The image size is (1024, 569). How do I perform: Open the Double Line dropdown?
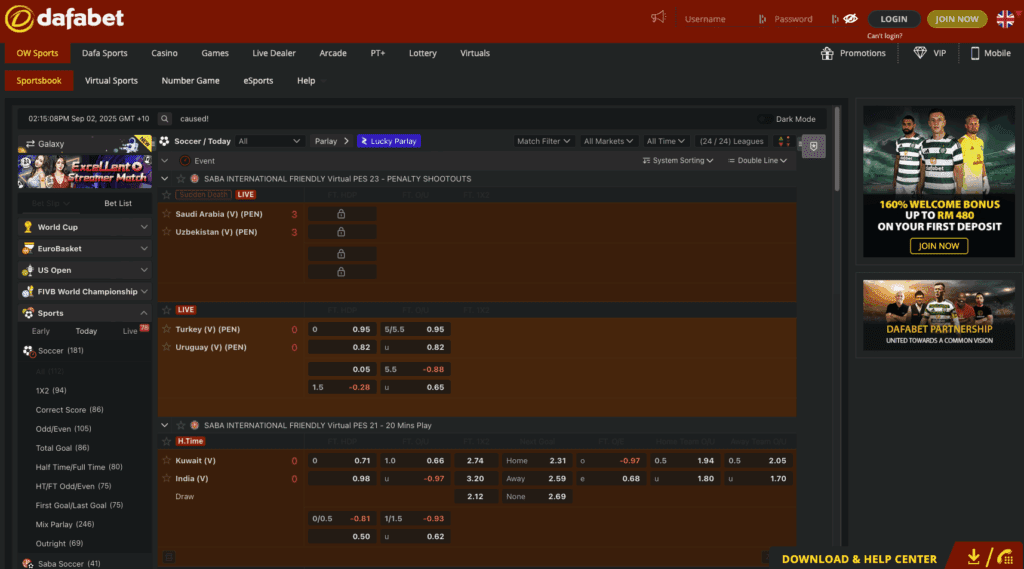pyautogui.click(x=758, y=161)
